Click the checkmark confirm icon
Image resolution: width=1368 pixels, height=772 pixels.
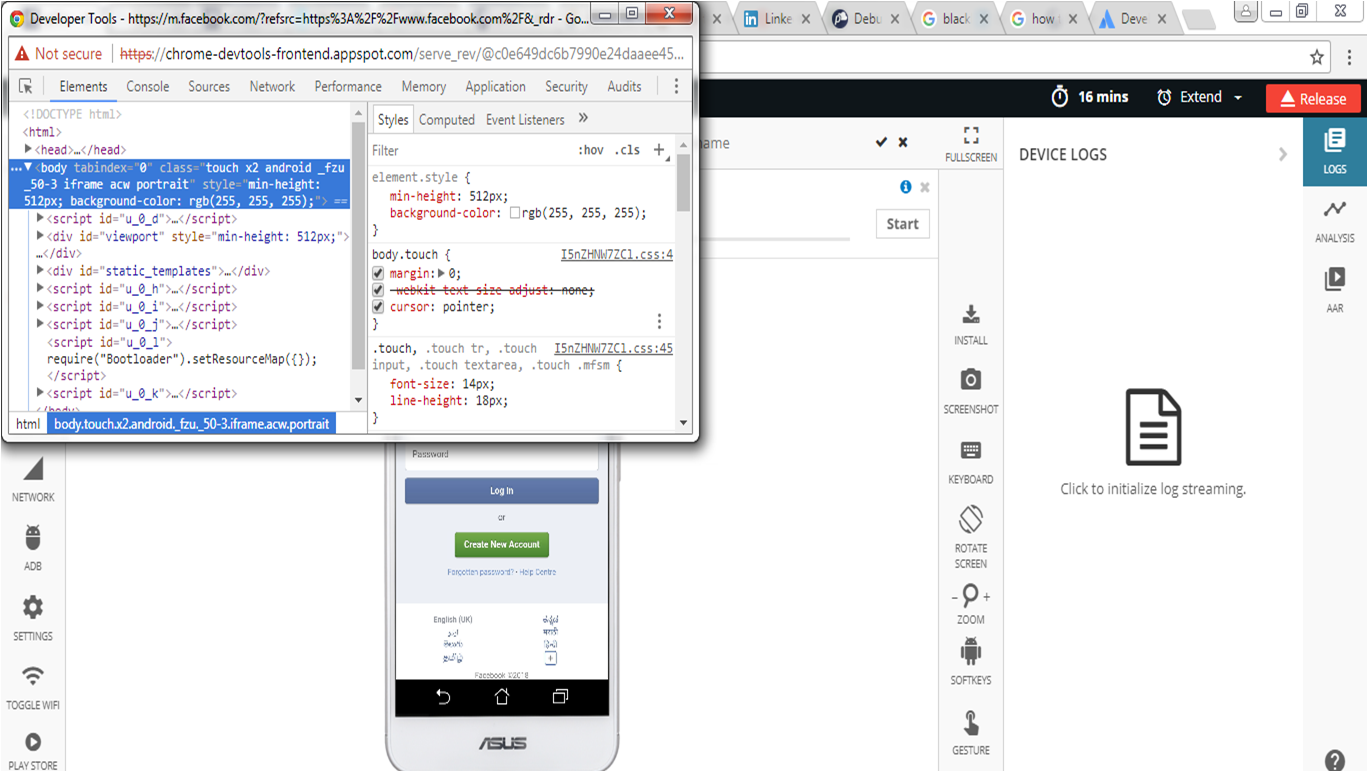click(x=881, y=143)
